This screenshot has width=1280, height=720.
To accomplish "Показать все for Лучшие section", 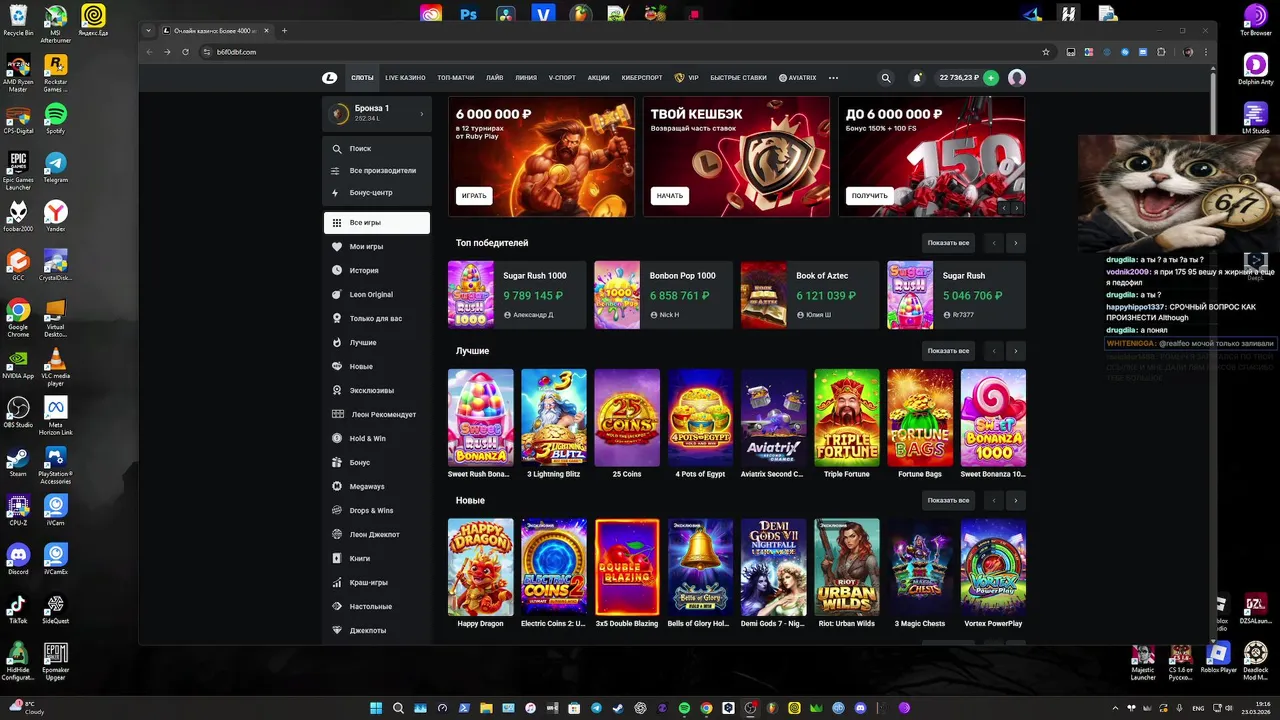I will click(948, 351).
